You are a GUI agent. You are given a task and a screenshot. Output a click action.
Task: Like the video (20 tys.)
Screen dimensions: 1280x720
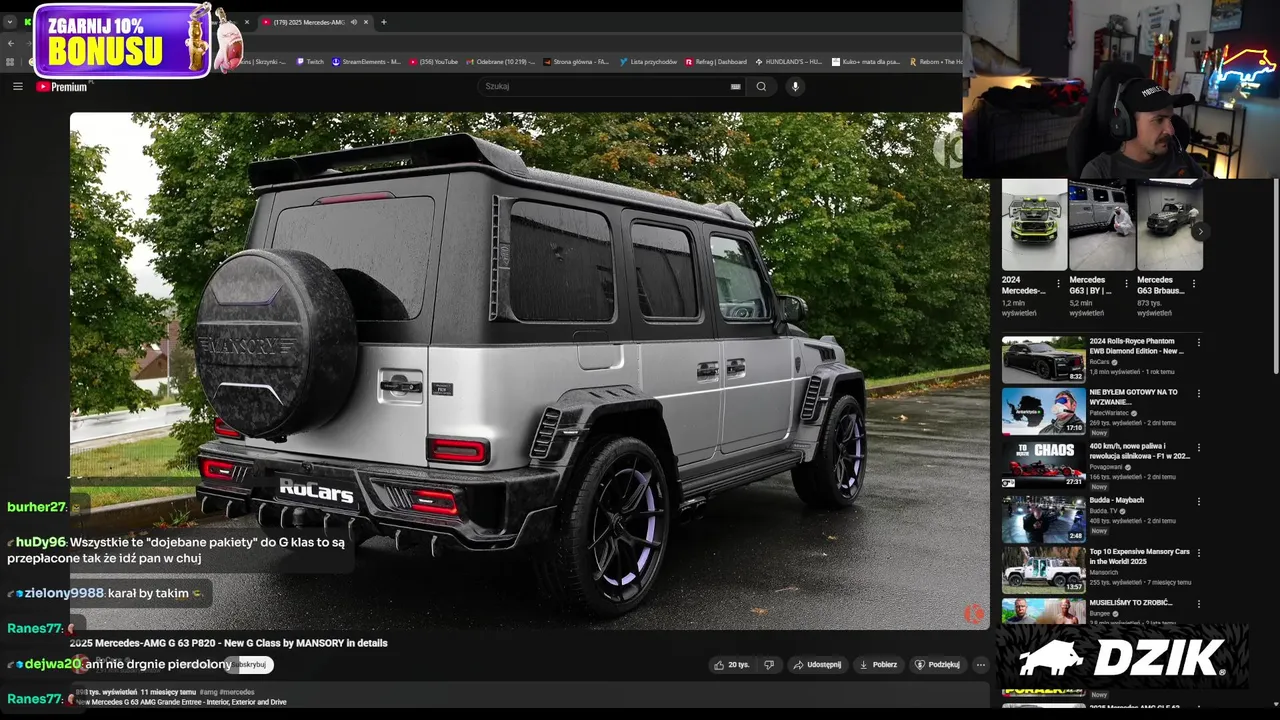tap(731, 664)
